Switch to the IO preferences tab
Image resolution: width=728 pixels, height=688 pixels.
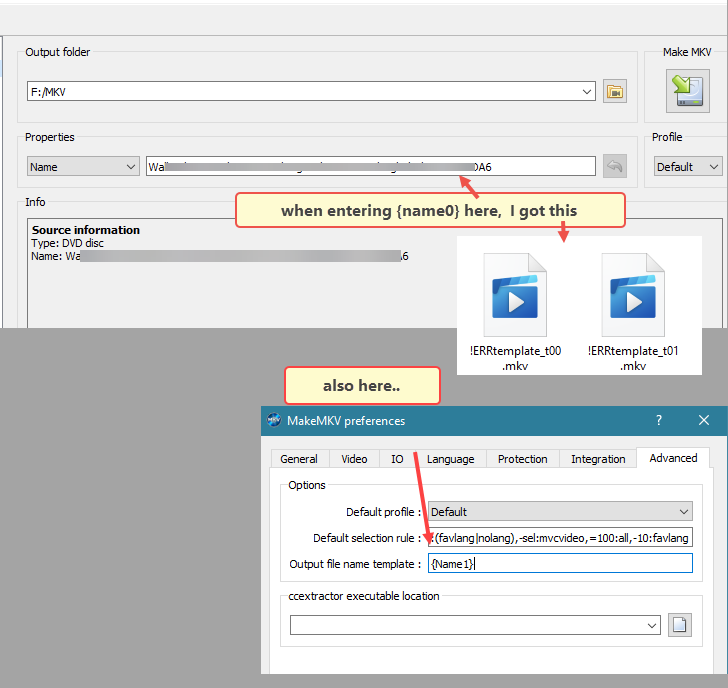[397, 459]
